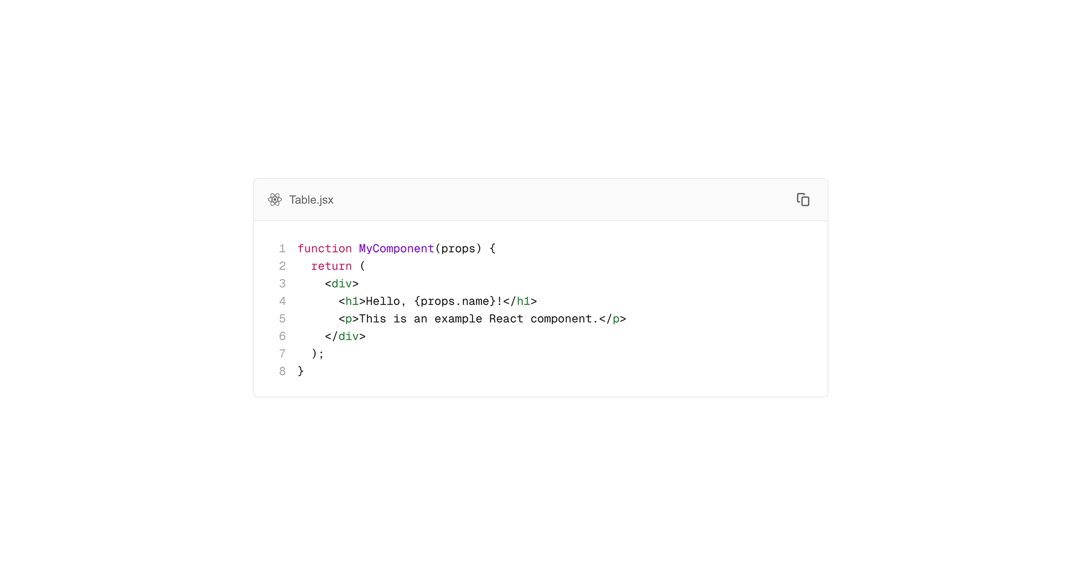The image size is (1080, 576).
Task: Copy the code with the clipboard icon
Action: coord(802,200)
